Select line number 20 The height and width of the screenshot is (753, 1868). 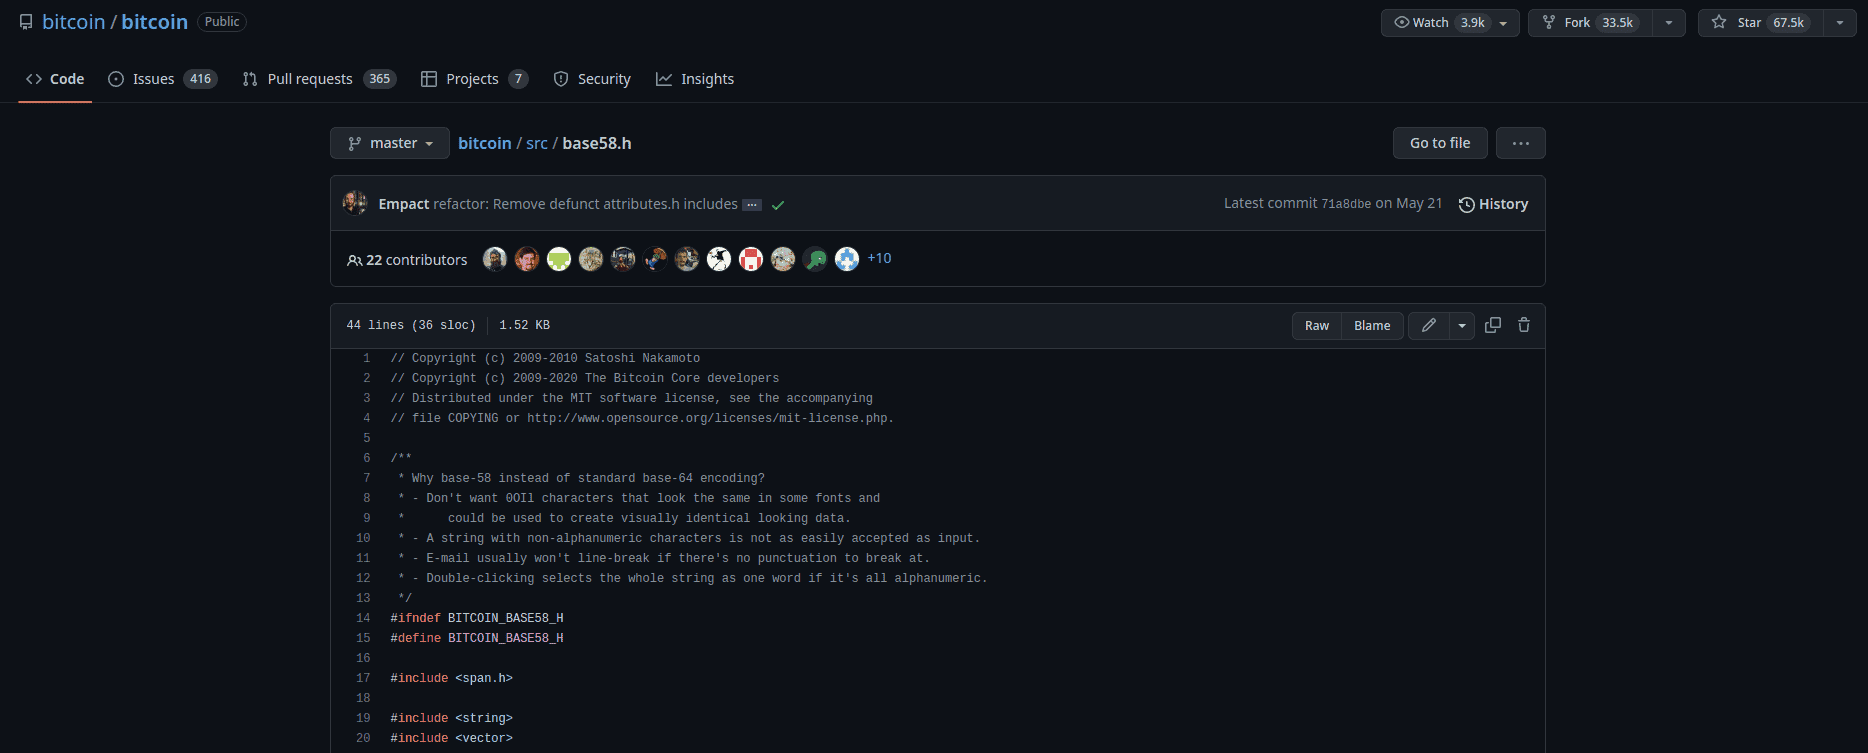pos(363,738)
